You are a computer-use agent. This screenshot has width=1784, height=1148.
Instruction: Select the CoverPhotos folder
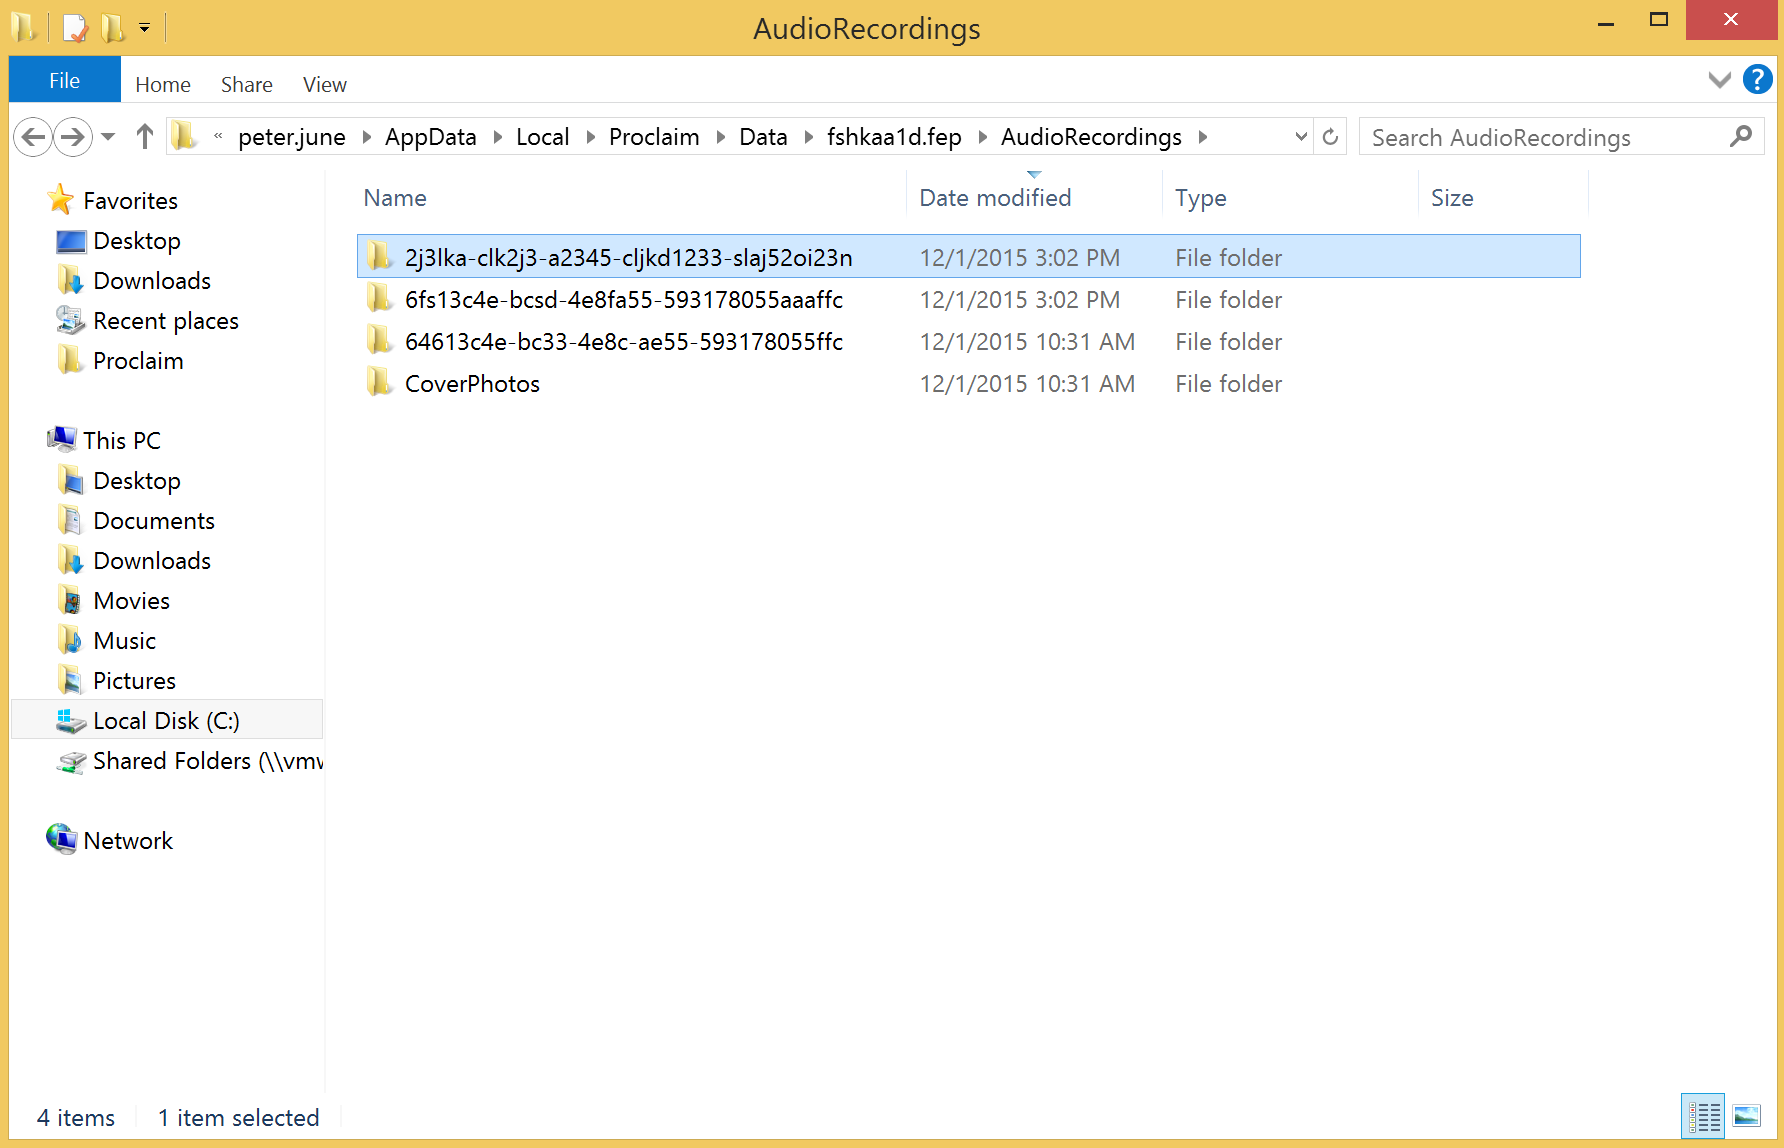coord(472,384)
